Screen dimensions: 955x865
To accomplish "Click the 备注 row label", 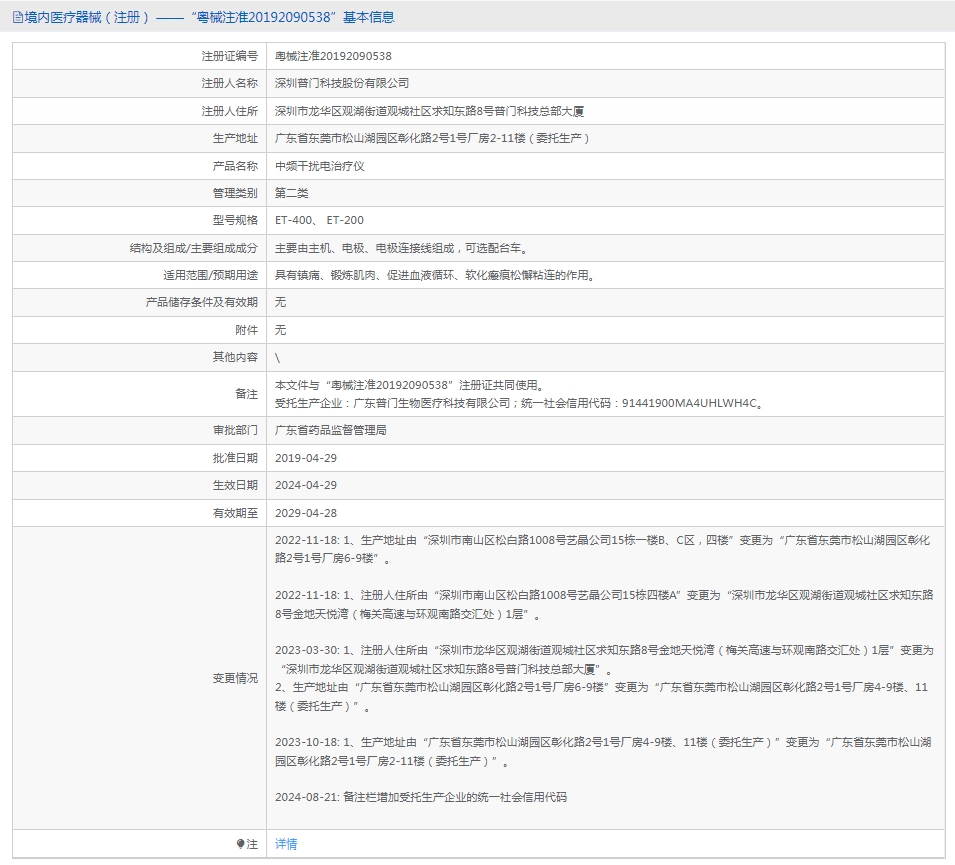I will pyautogui.click(x=247, y=394).
